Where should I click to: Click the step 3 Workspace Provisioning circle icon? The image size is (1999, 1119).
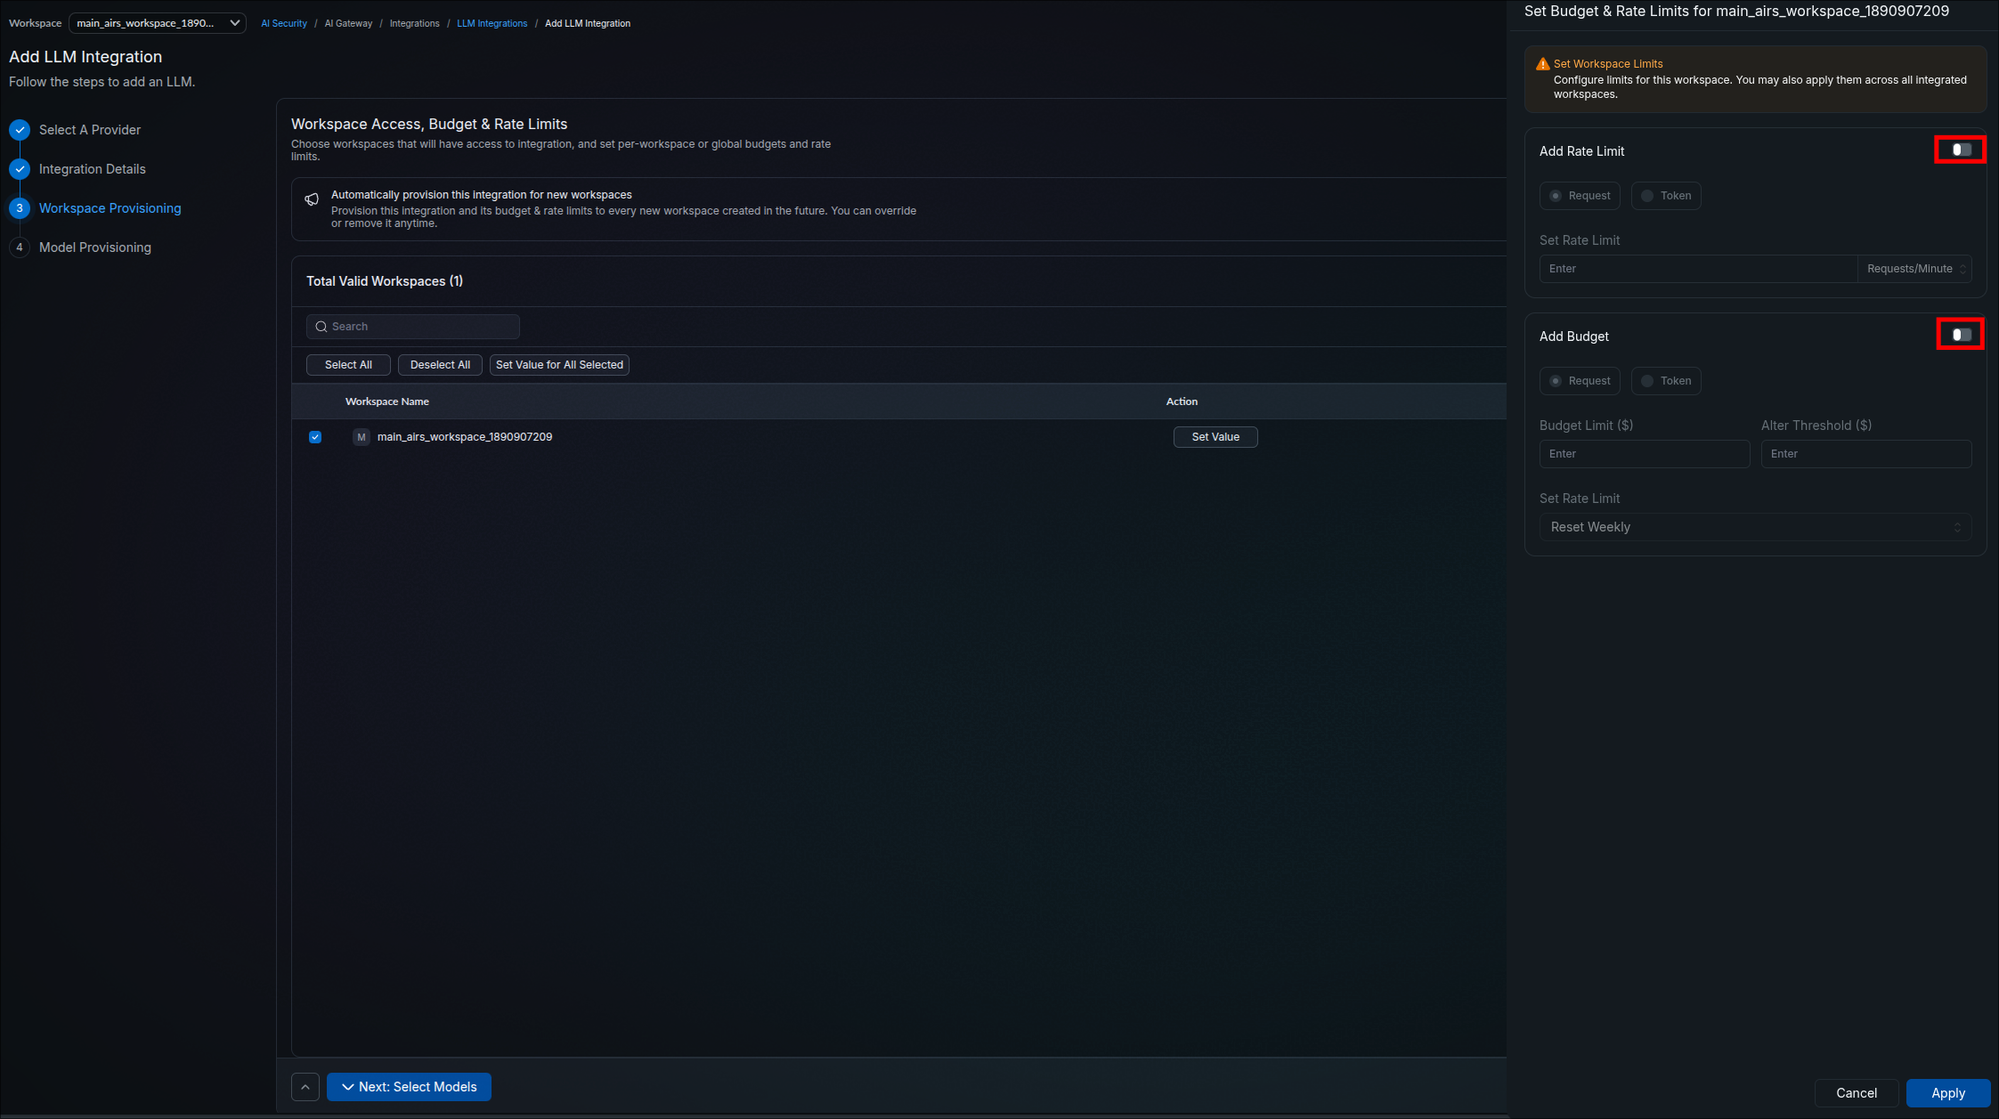20,208
